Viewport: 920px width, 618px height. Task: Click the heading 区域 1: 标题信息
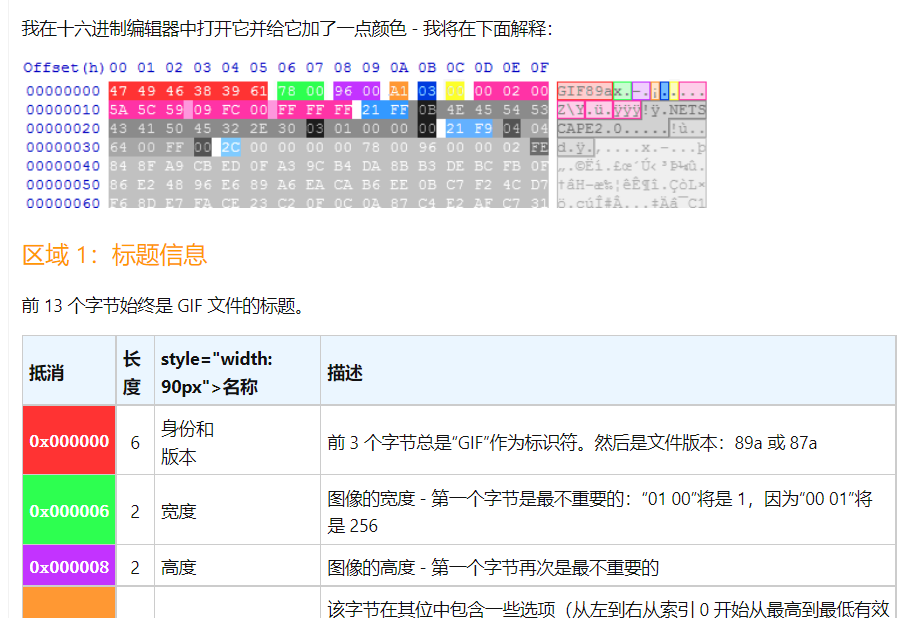coord(114,256)
